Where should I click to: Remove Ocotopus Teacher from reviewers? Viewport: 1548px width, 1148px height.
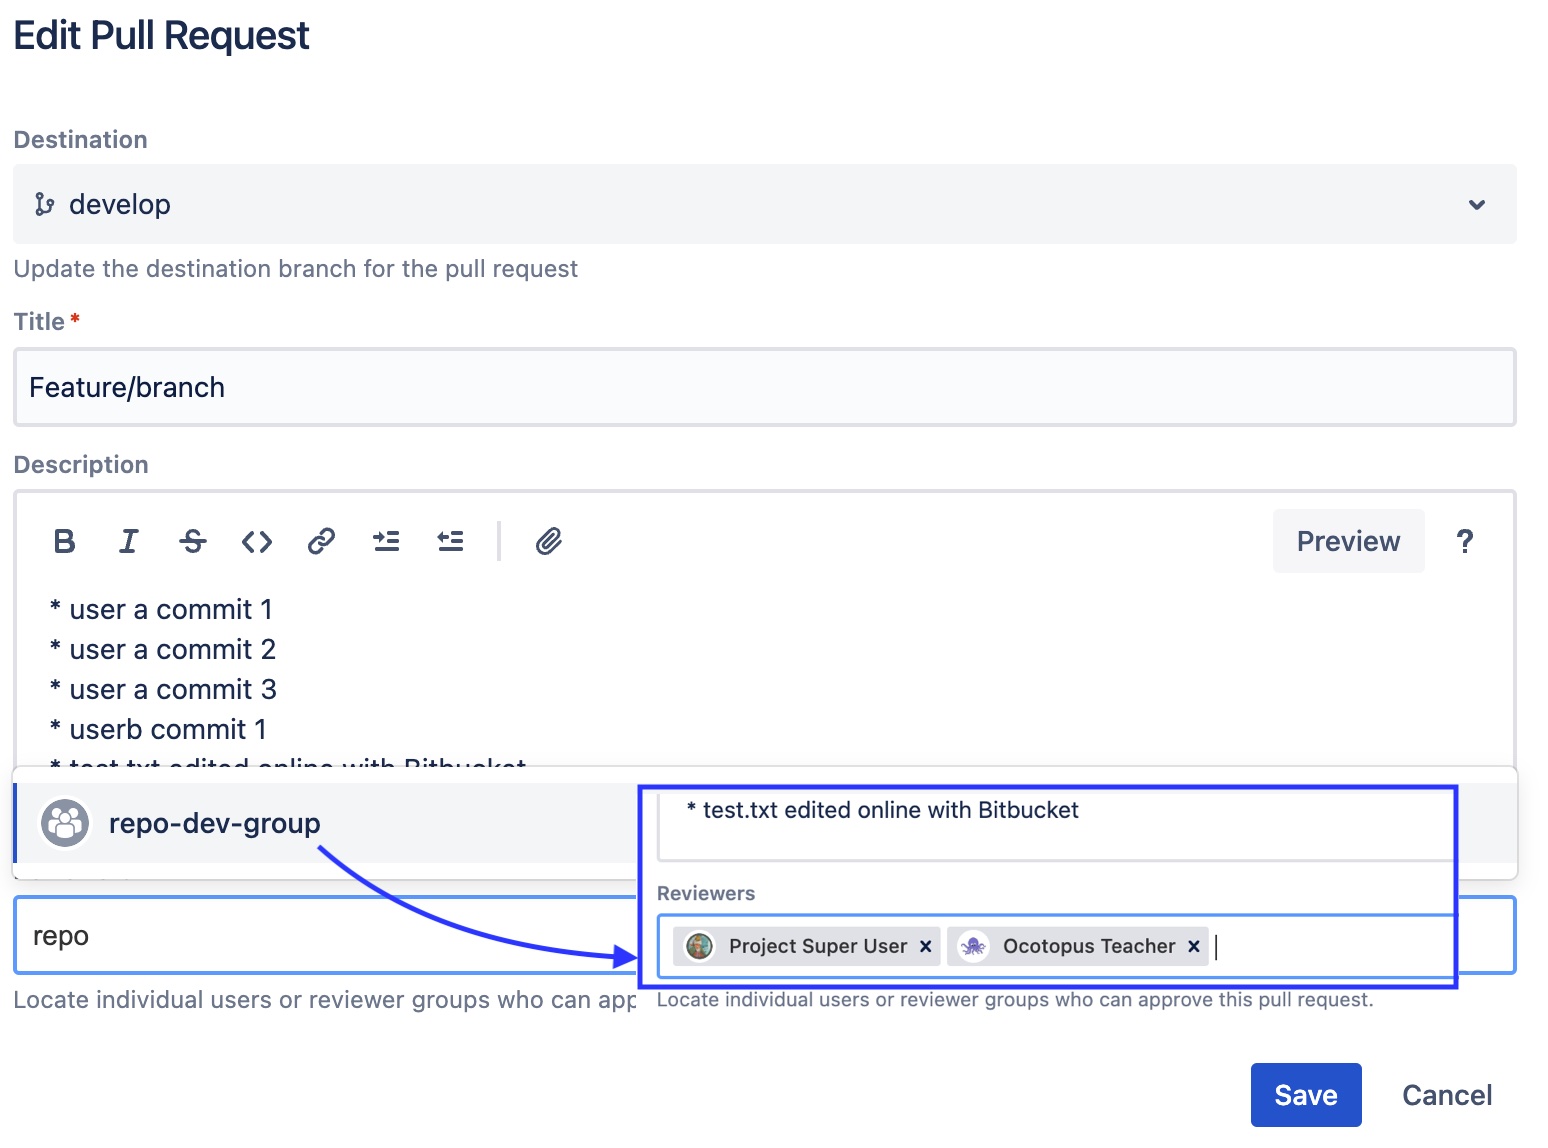pos(1193,946)
